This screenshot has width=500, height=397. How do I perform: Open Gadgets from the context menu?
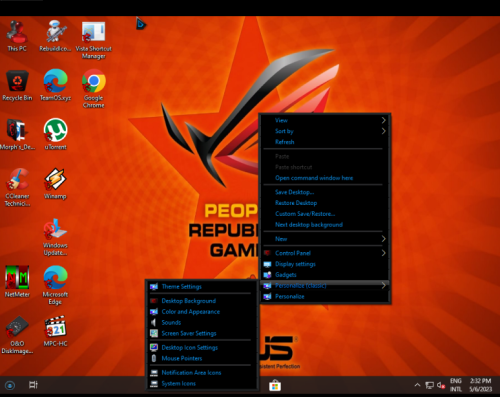(325, 275)
